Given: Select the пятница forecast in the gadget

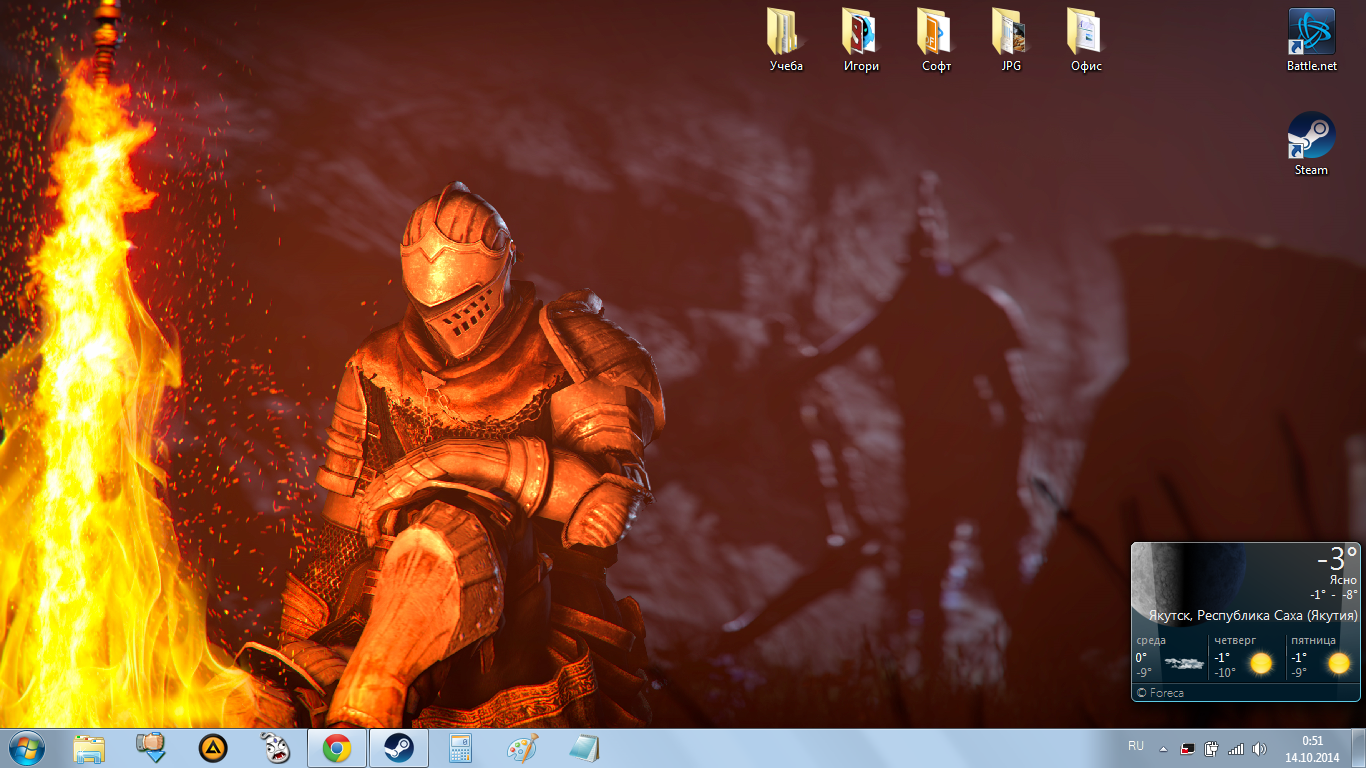Looking at the screenshot, I should pyautogui.click(x=1324, y=656).
